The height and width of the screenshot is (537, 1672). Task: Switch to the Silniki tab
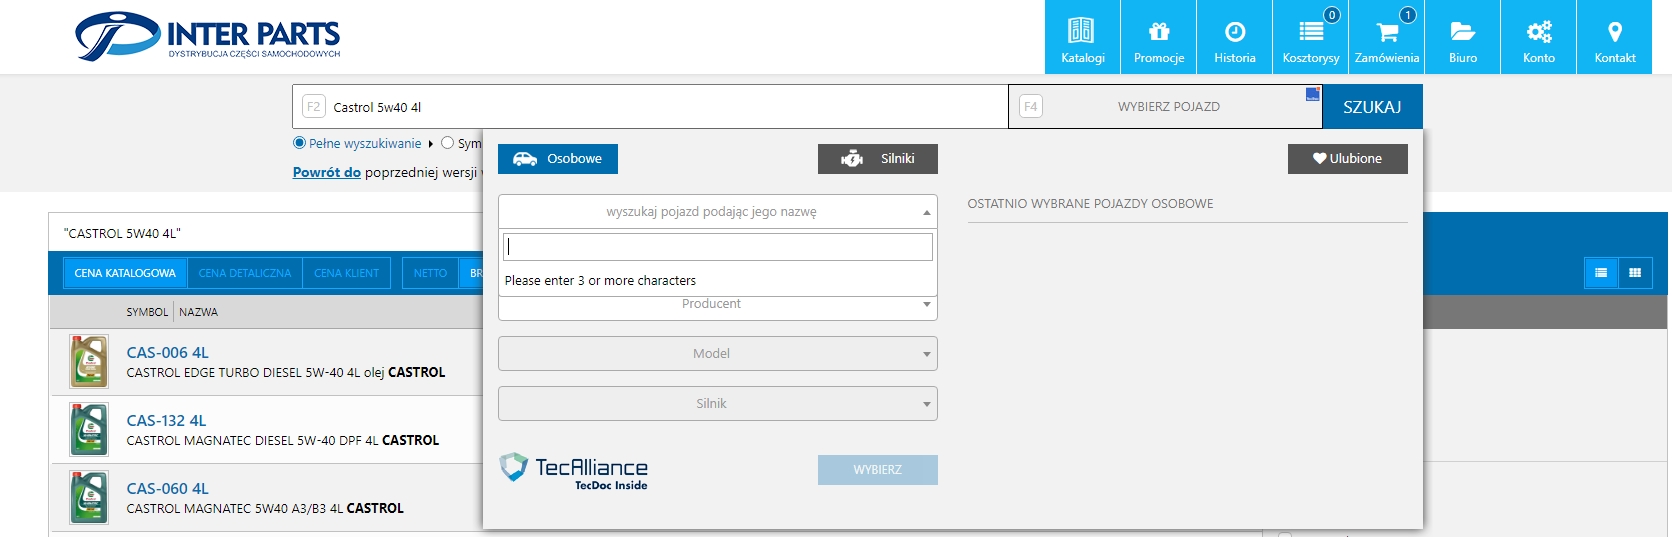pos(877,159)
